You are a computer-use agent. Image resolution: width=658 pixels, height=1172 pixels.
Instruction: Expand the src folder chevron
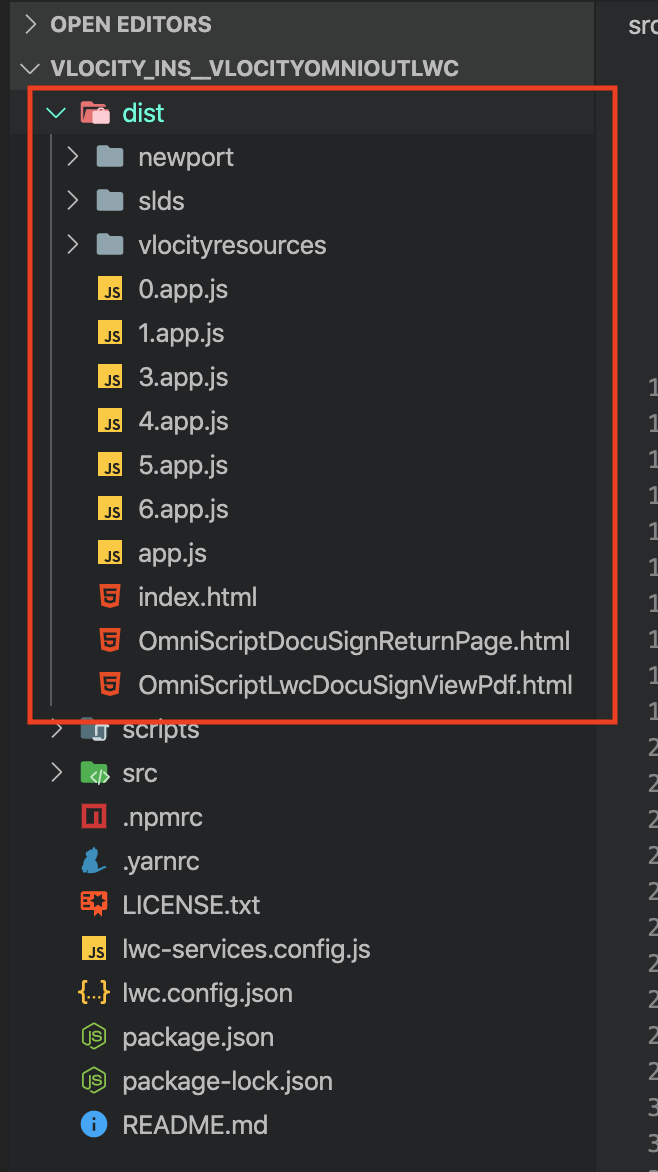pyautogui.click(x=57, y=773)
